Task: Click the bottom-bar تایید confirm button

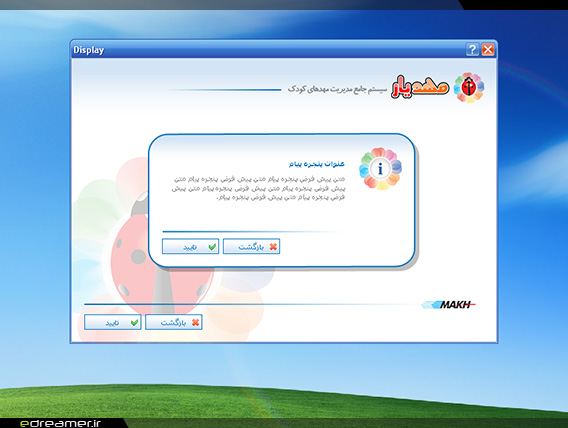Action: [x=112, y=322]
